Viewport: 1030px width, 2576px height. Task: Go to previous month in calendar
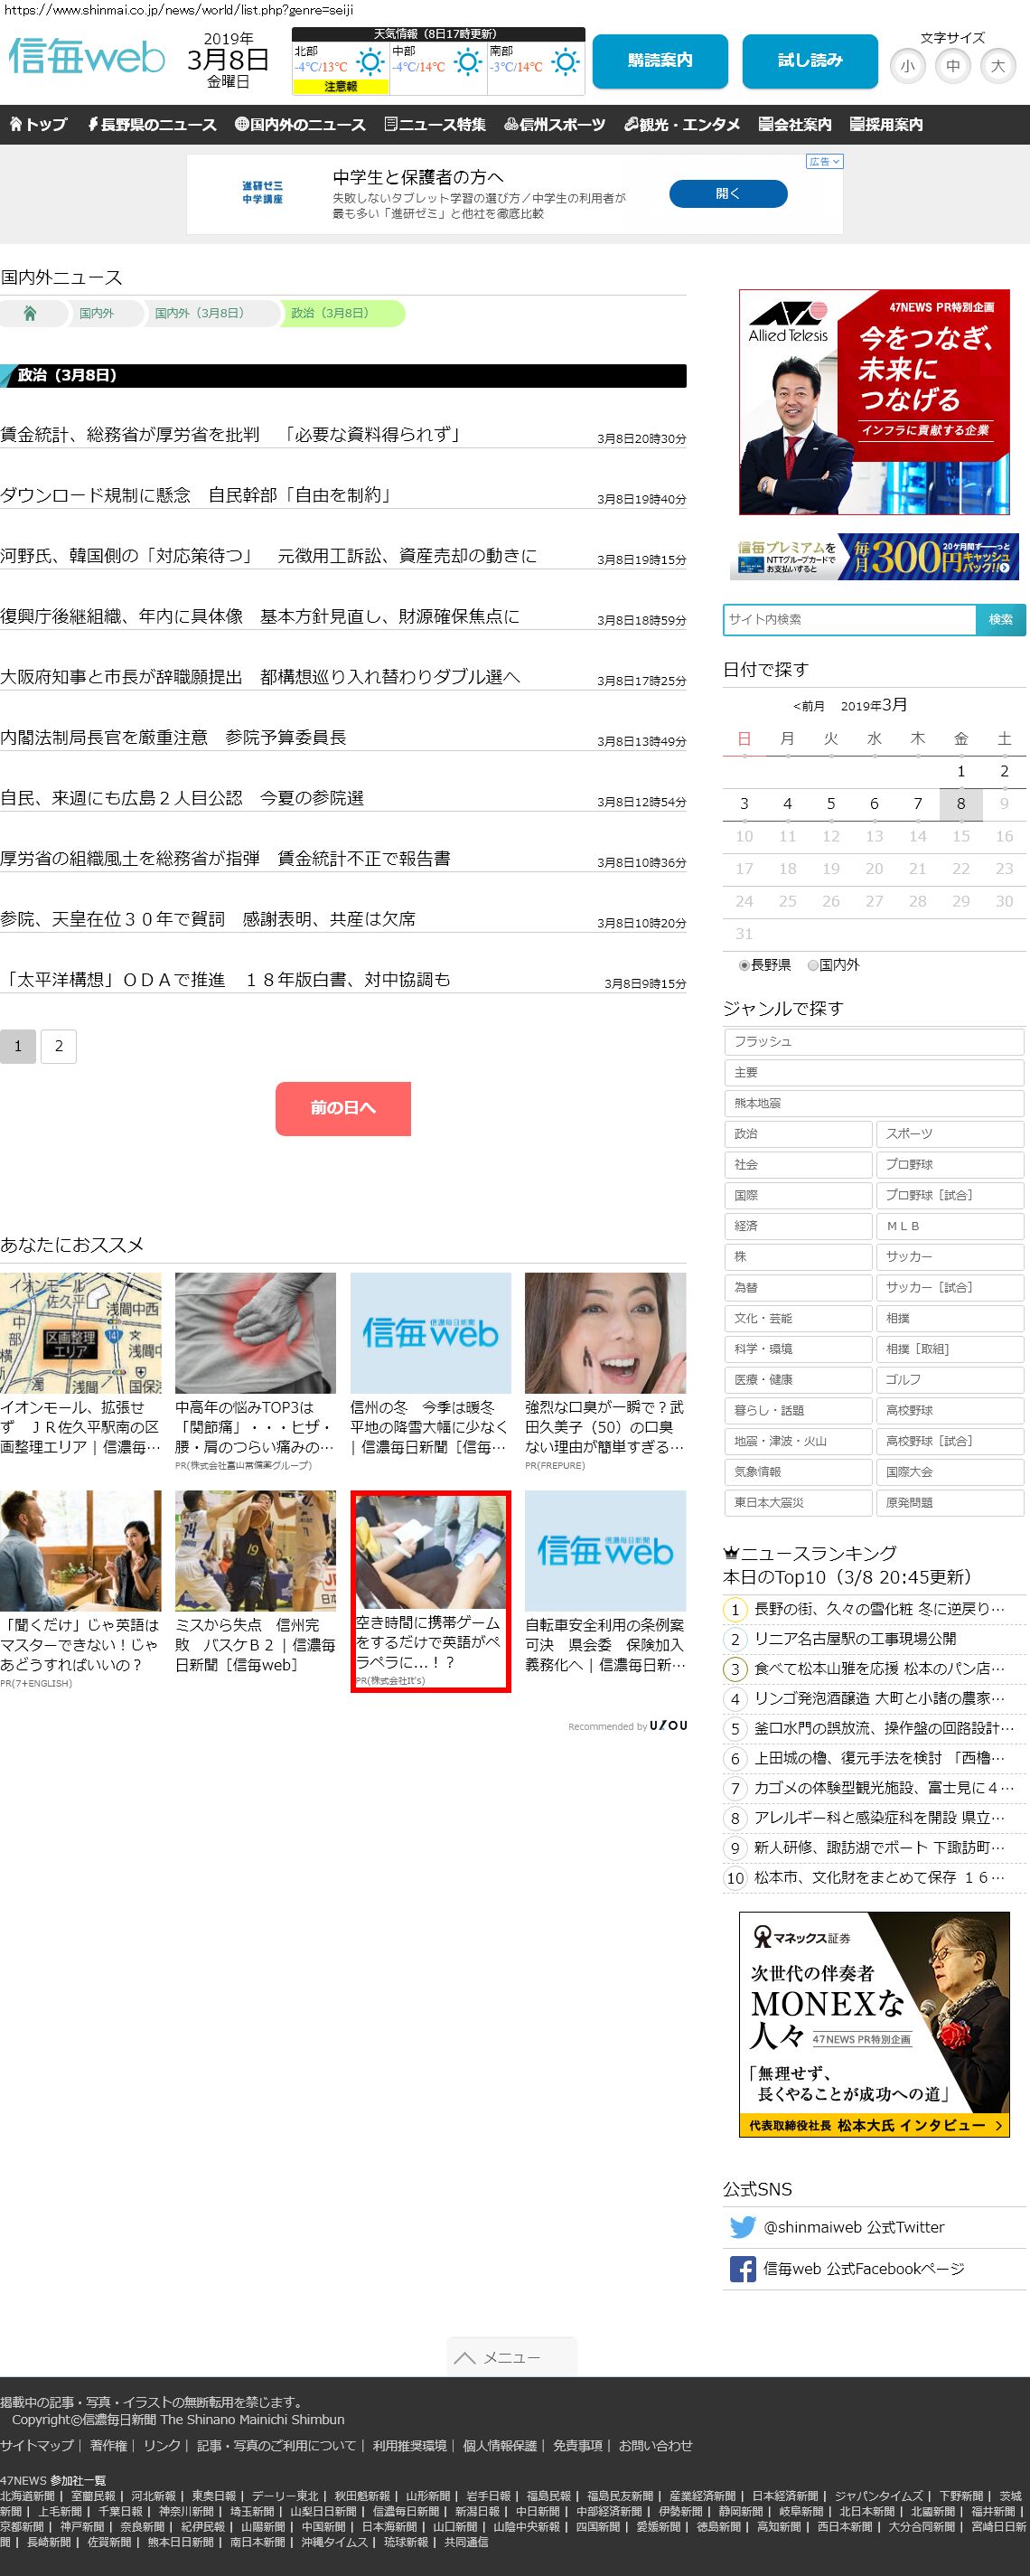click(808, 706)
